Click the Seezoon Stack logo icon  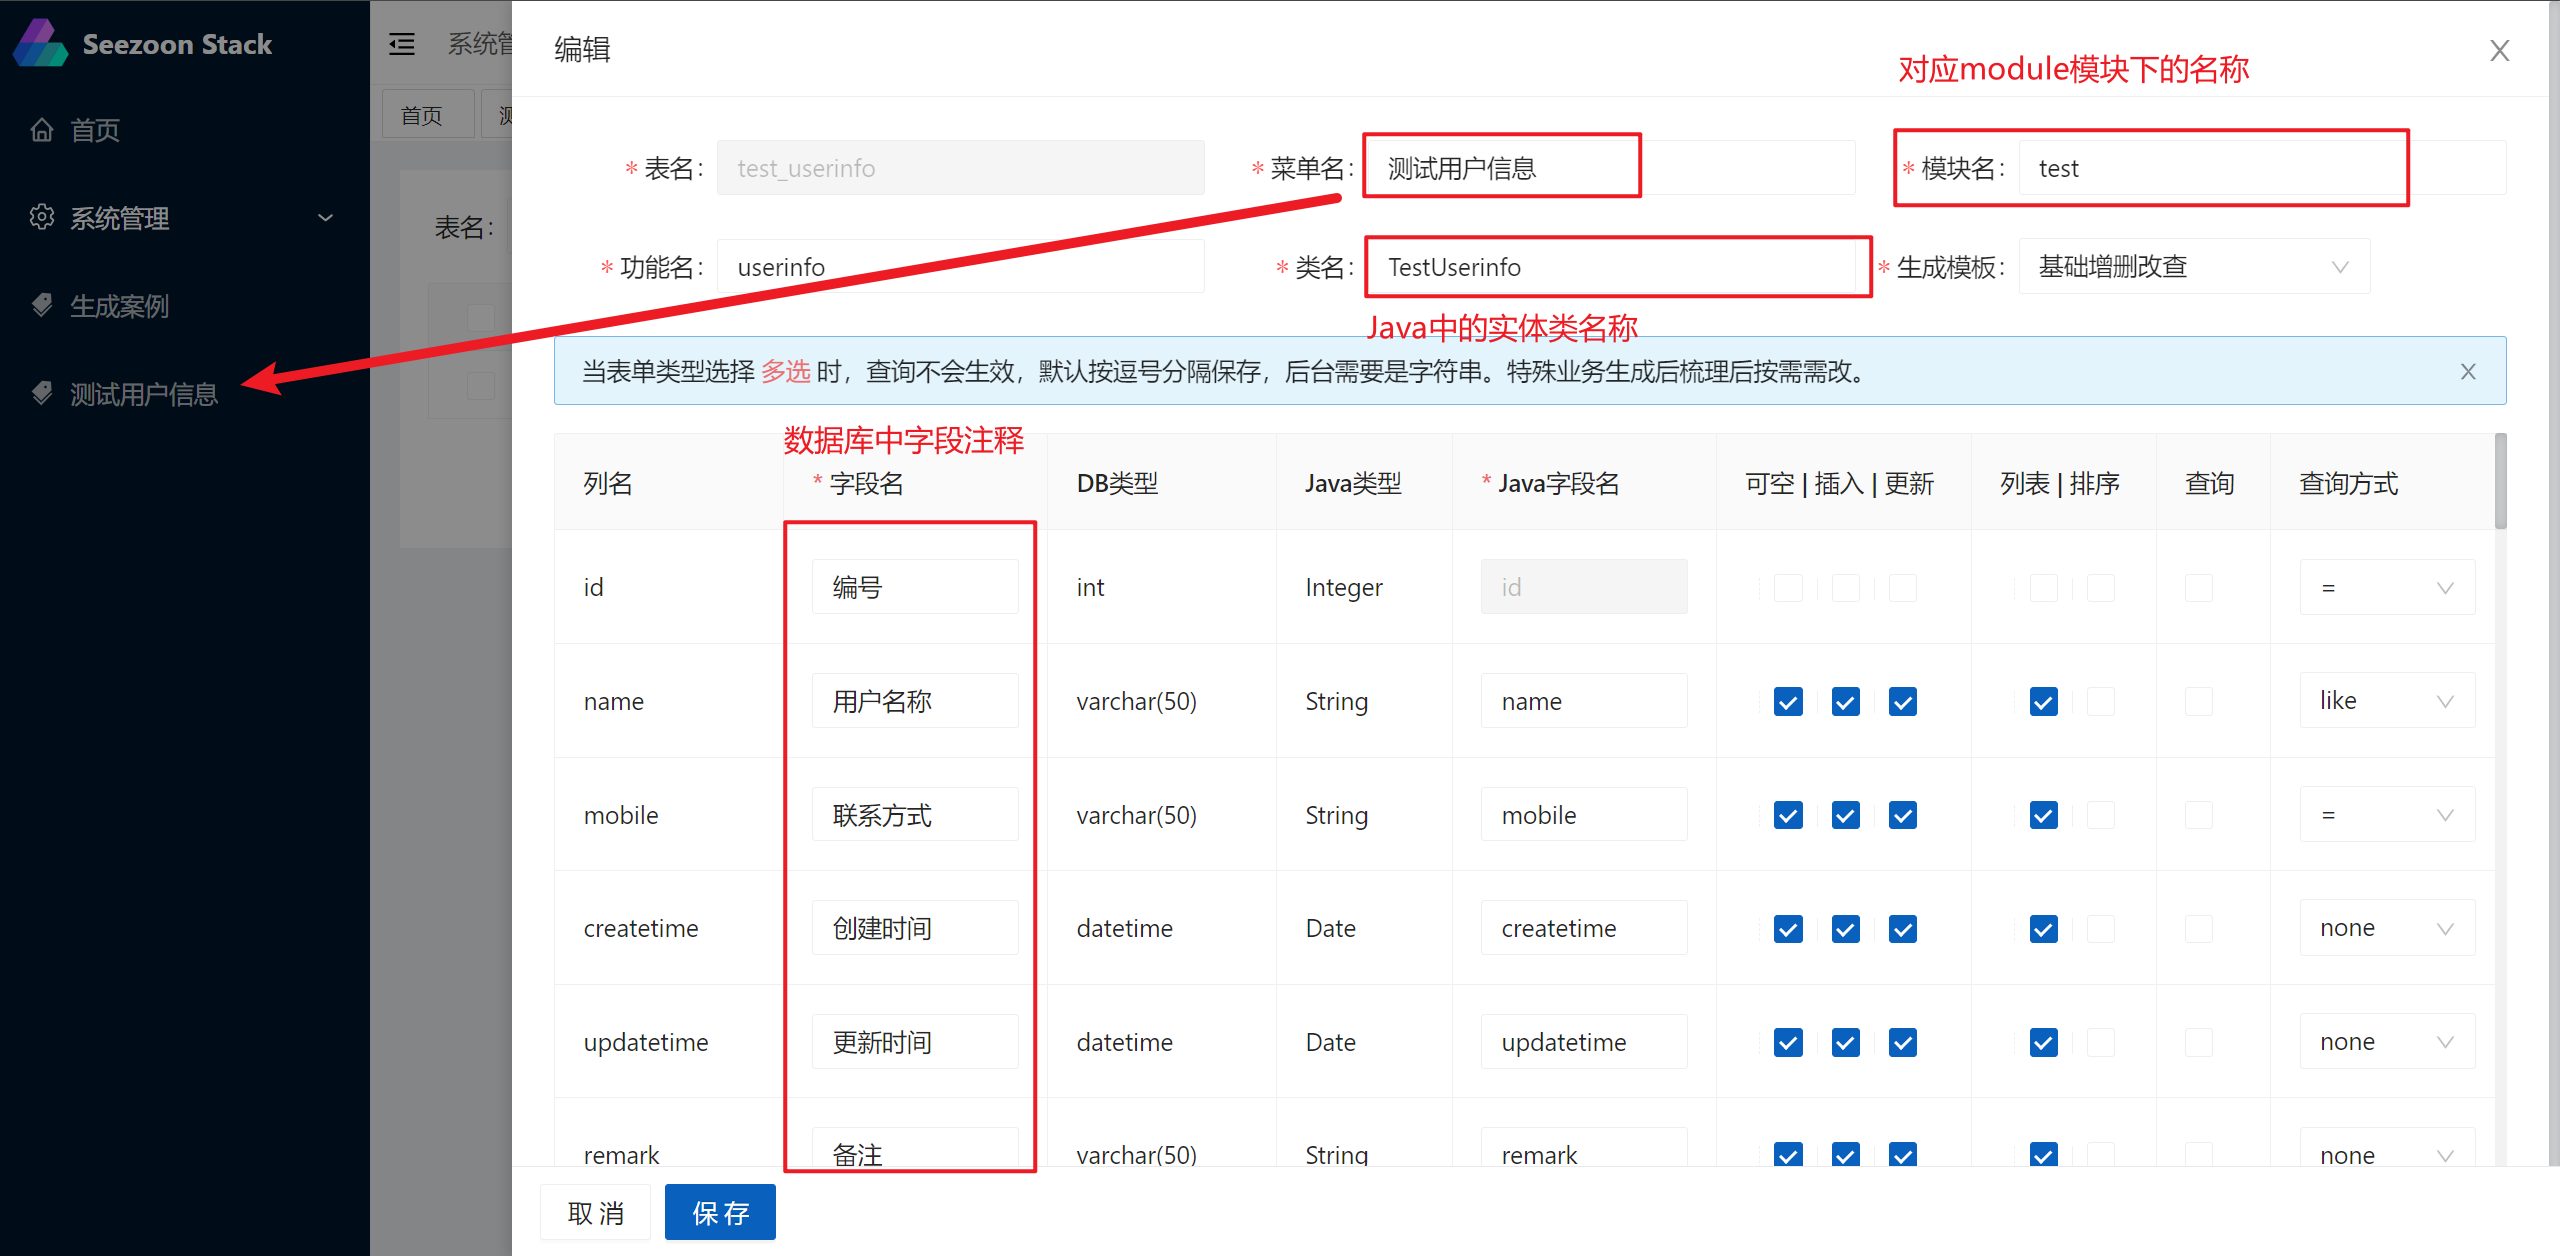click(40, 44)
